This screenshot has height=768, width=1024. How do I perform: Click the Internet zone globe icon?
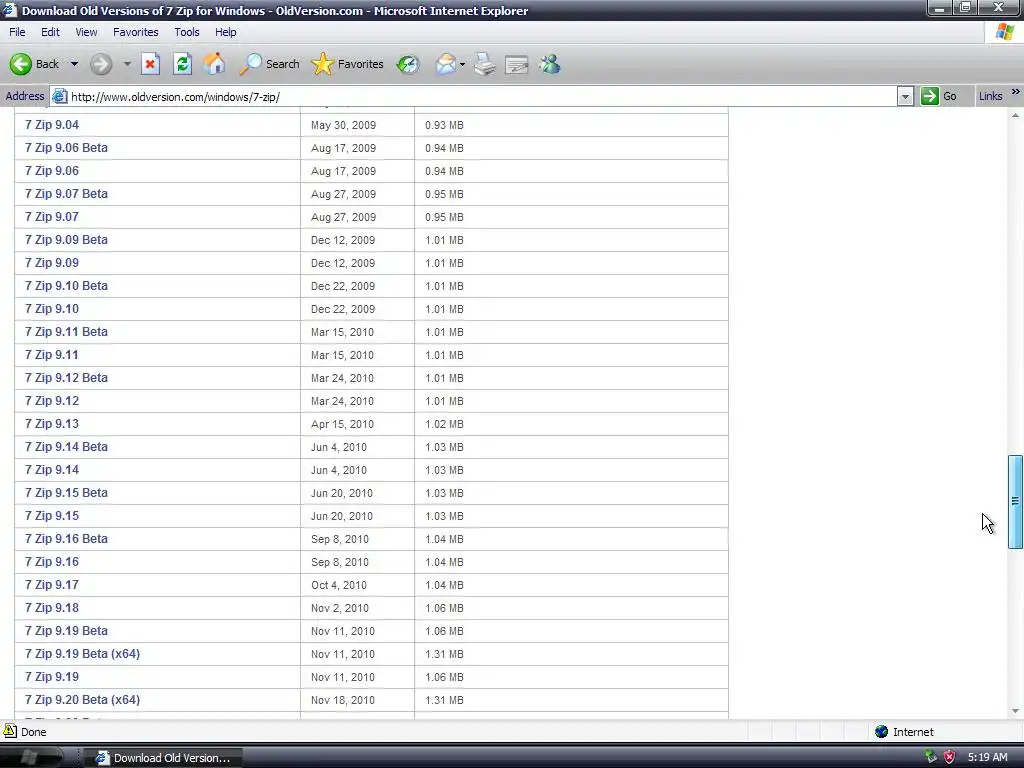click(x=881, y=731)
